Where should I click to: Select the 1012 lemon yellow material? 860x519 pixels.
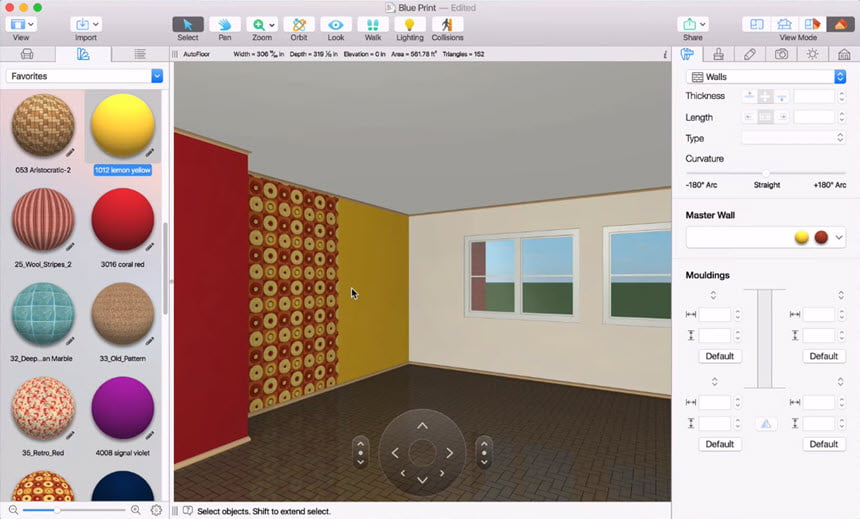pyautogui.click(x=122, y=126)
